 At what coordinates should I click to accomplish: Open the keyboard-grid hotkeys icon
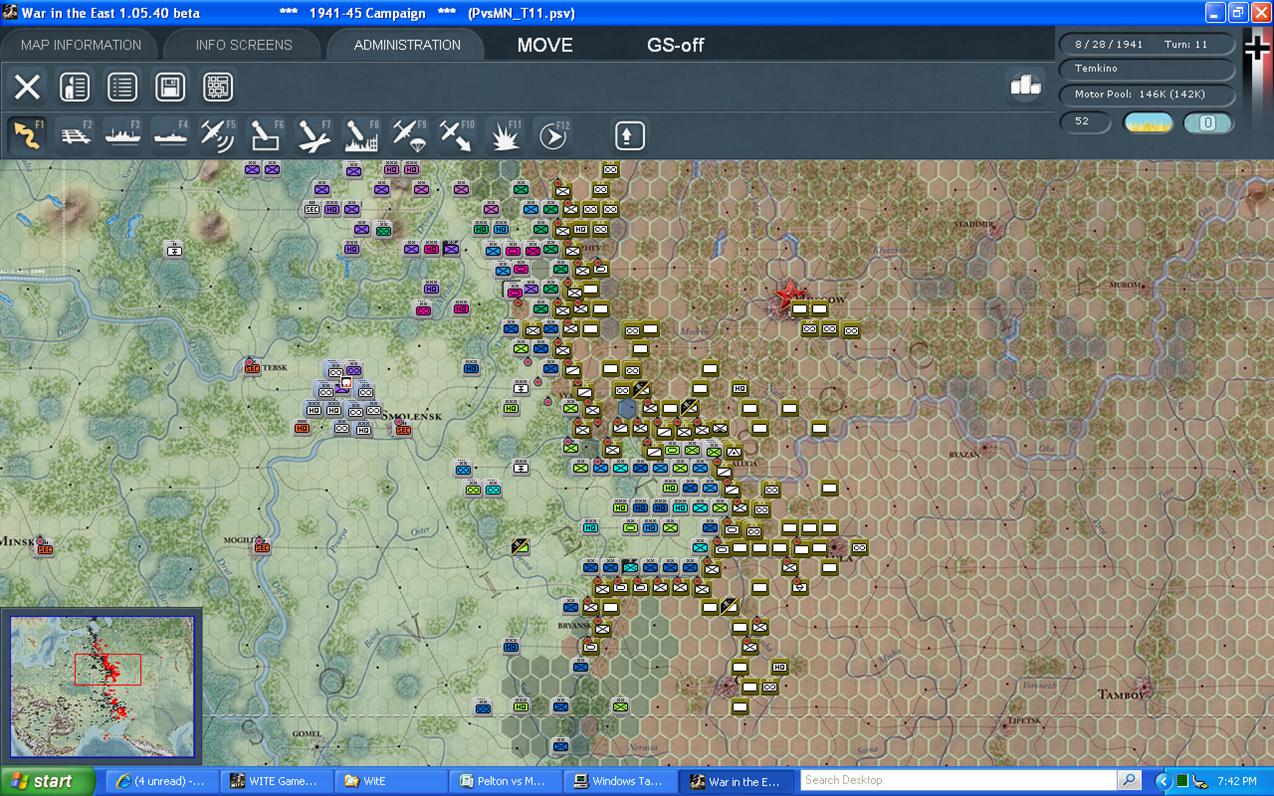(218, 87)
